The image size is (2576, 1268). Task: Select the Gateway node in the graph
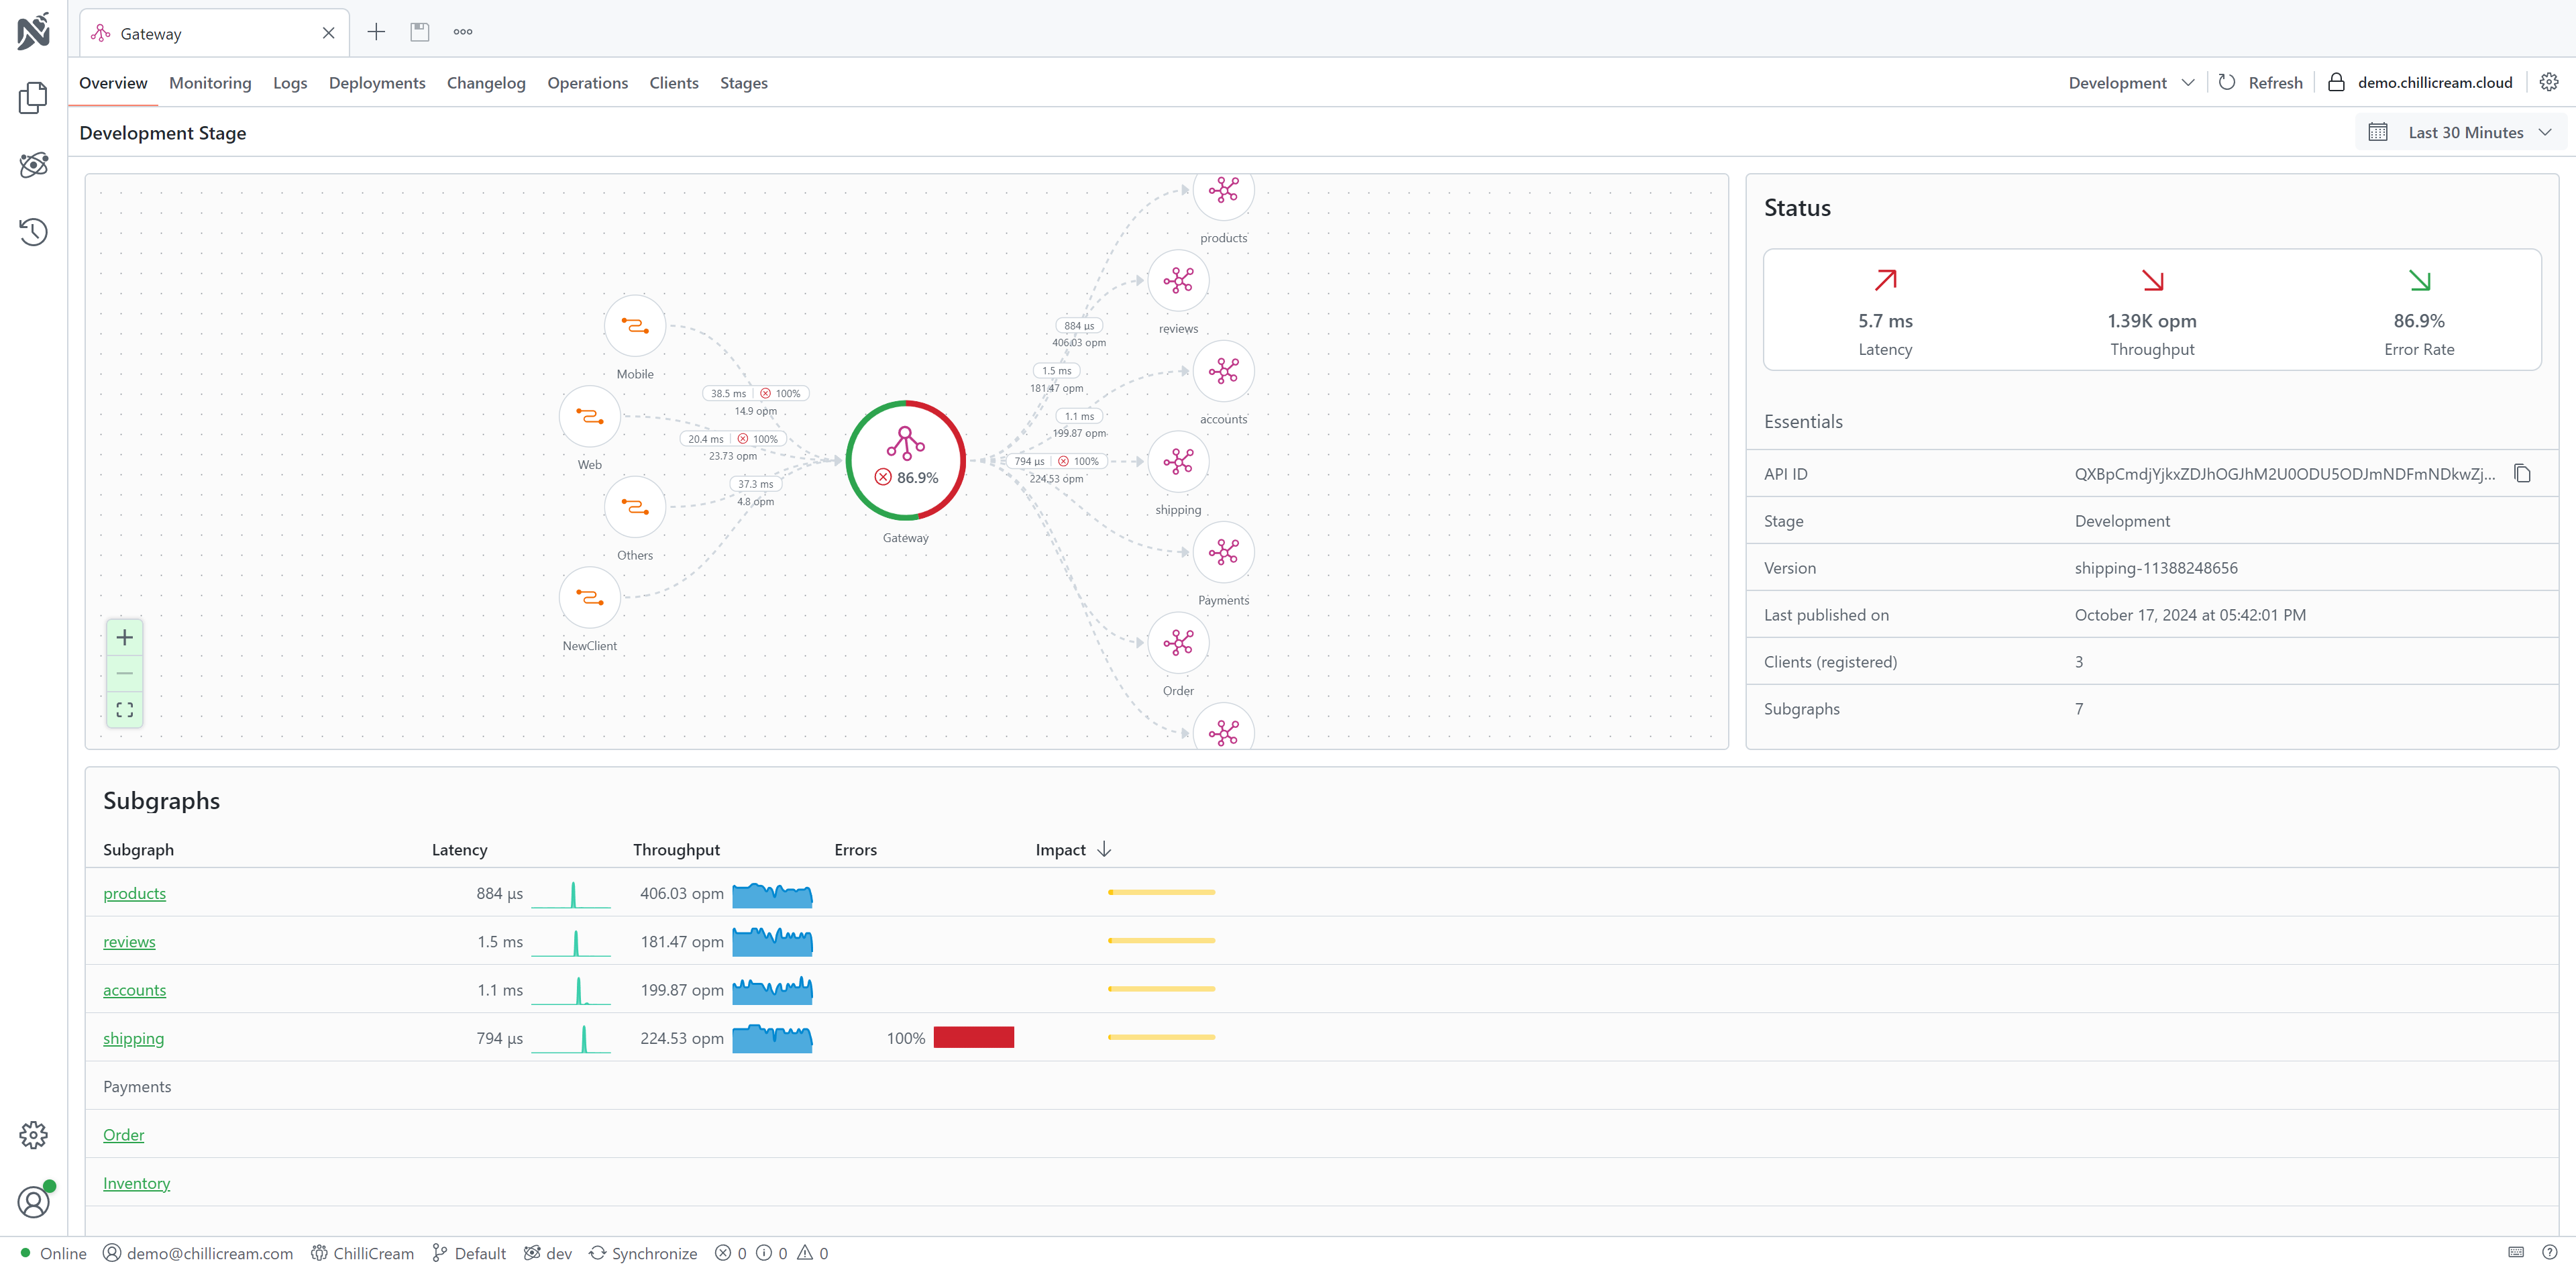[x=905, y=461]
